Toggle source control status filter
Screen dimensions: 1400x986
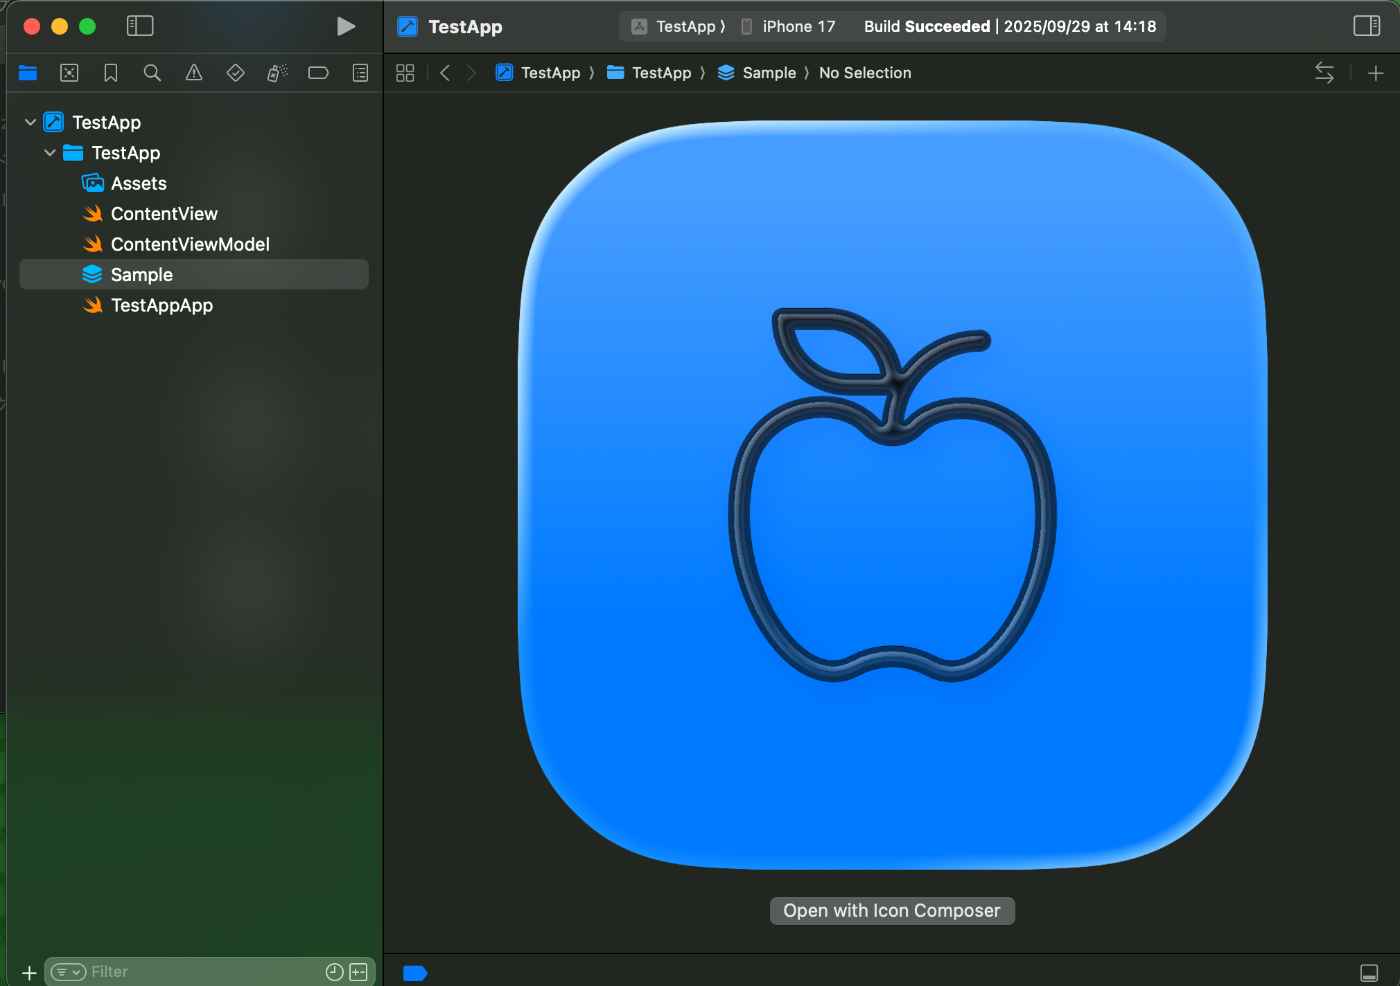[x=358, y=972]
